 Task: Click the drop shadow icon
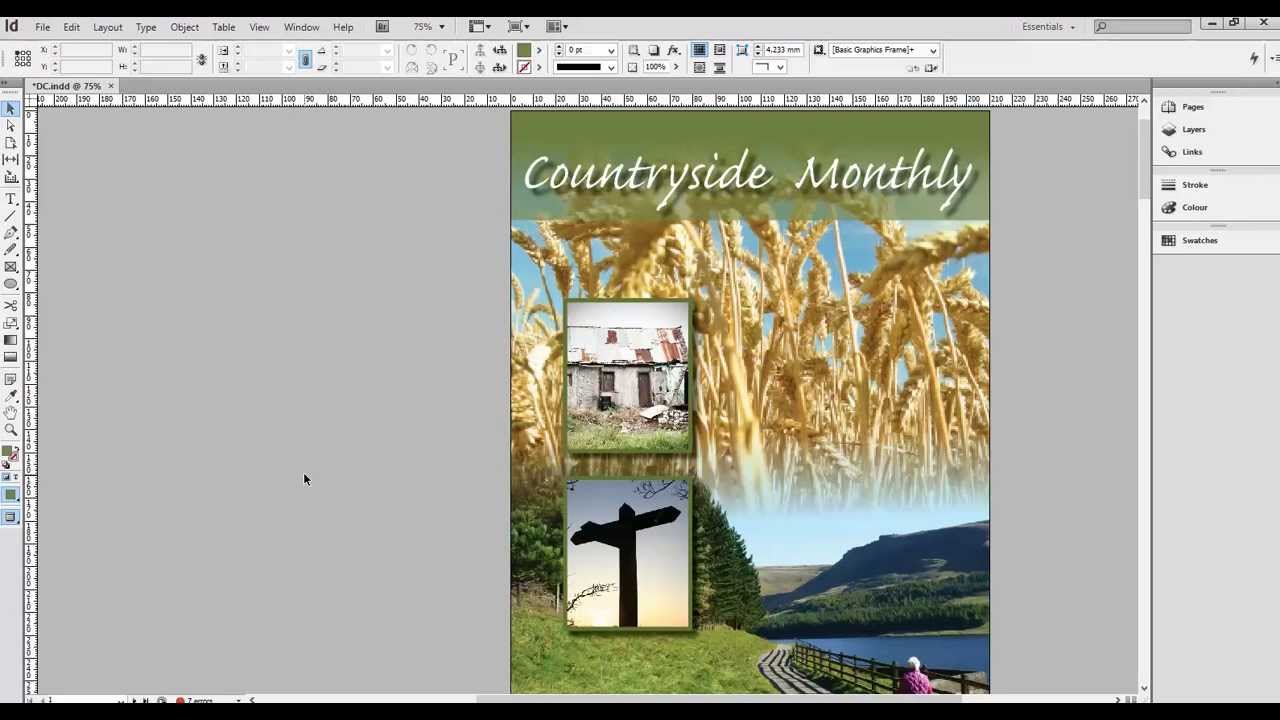pyautogui.click(x=654, y=50)
